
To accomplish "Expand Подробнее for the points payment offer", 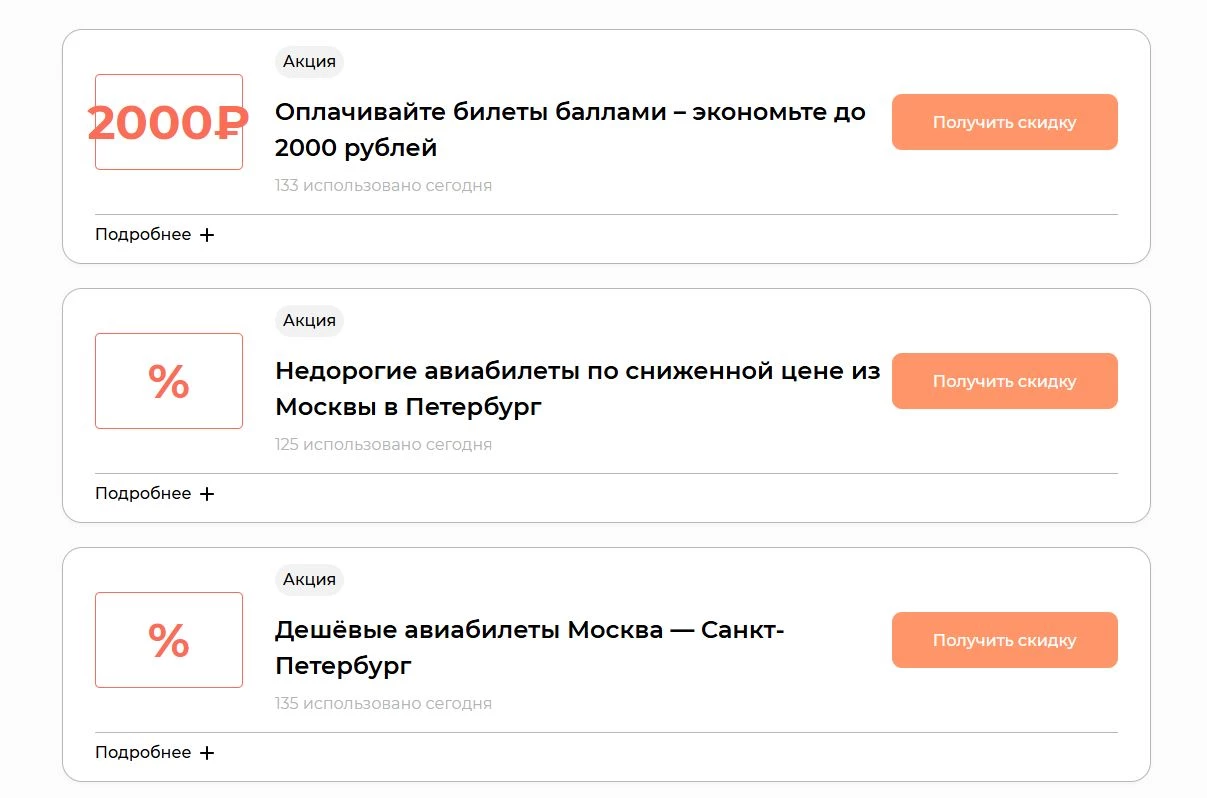I will [143, 235].
